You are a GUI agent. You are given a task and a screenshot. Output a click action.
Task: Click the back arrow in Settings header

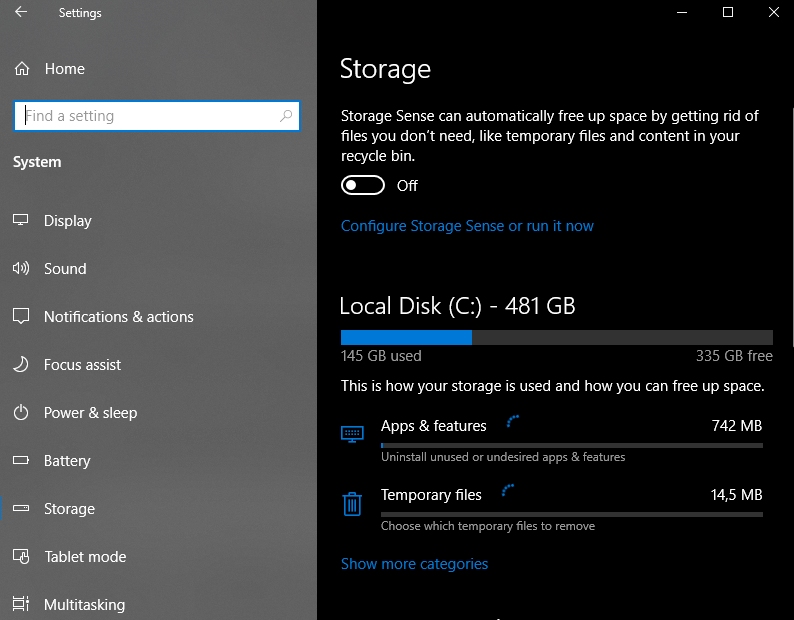(x=21, y=13)
